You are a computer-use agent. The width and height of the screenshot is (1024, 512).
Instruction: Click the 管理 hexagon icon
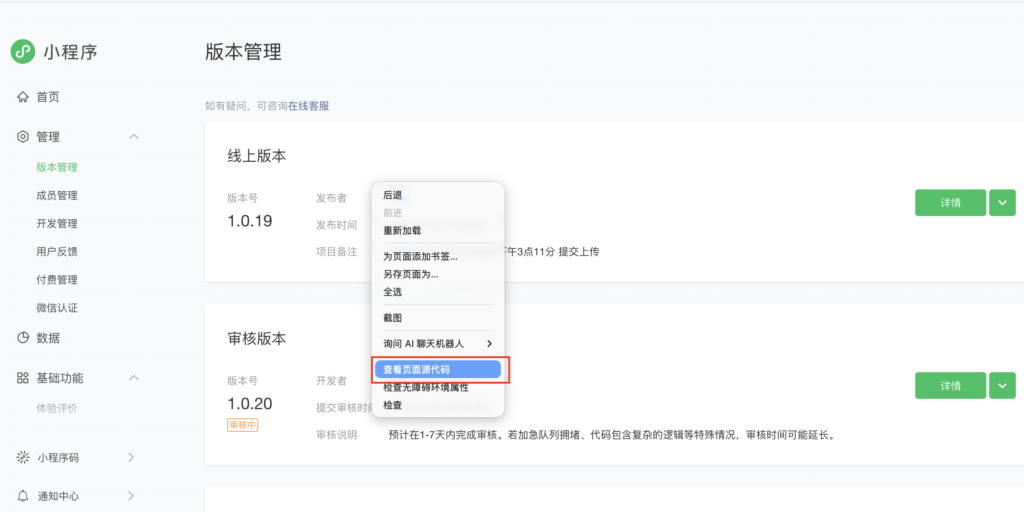click(23, 137)
